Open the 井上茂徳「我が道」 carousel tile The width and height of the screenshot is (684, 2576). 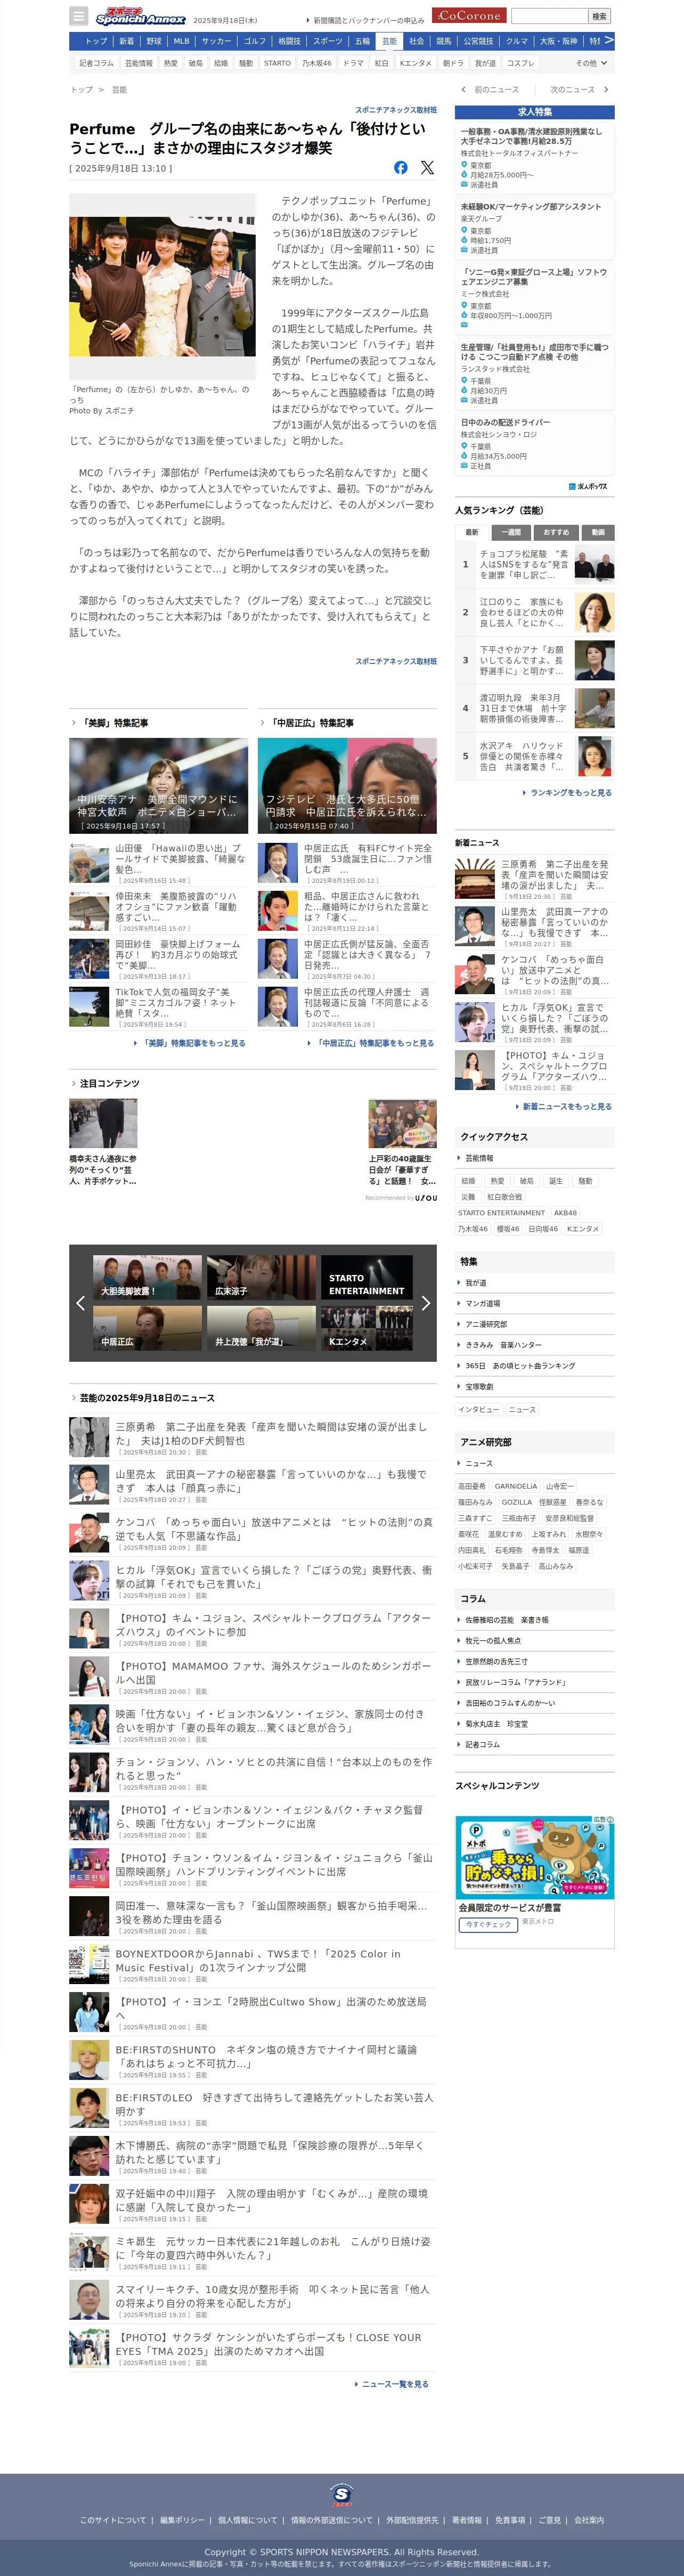click(261, 1328)
